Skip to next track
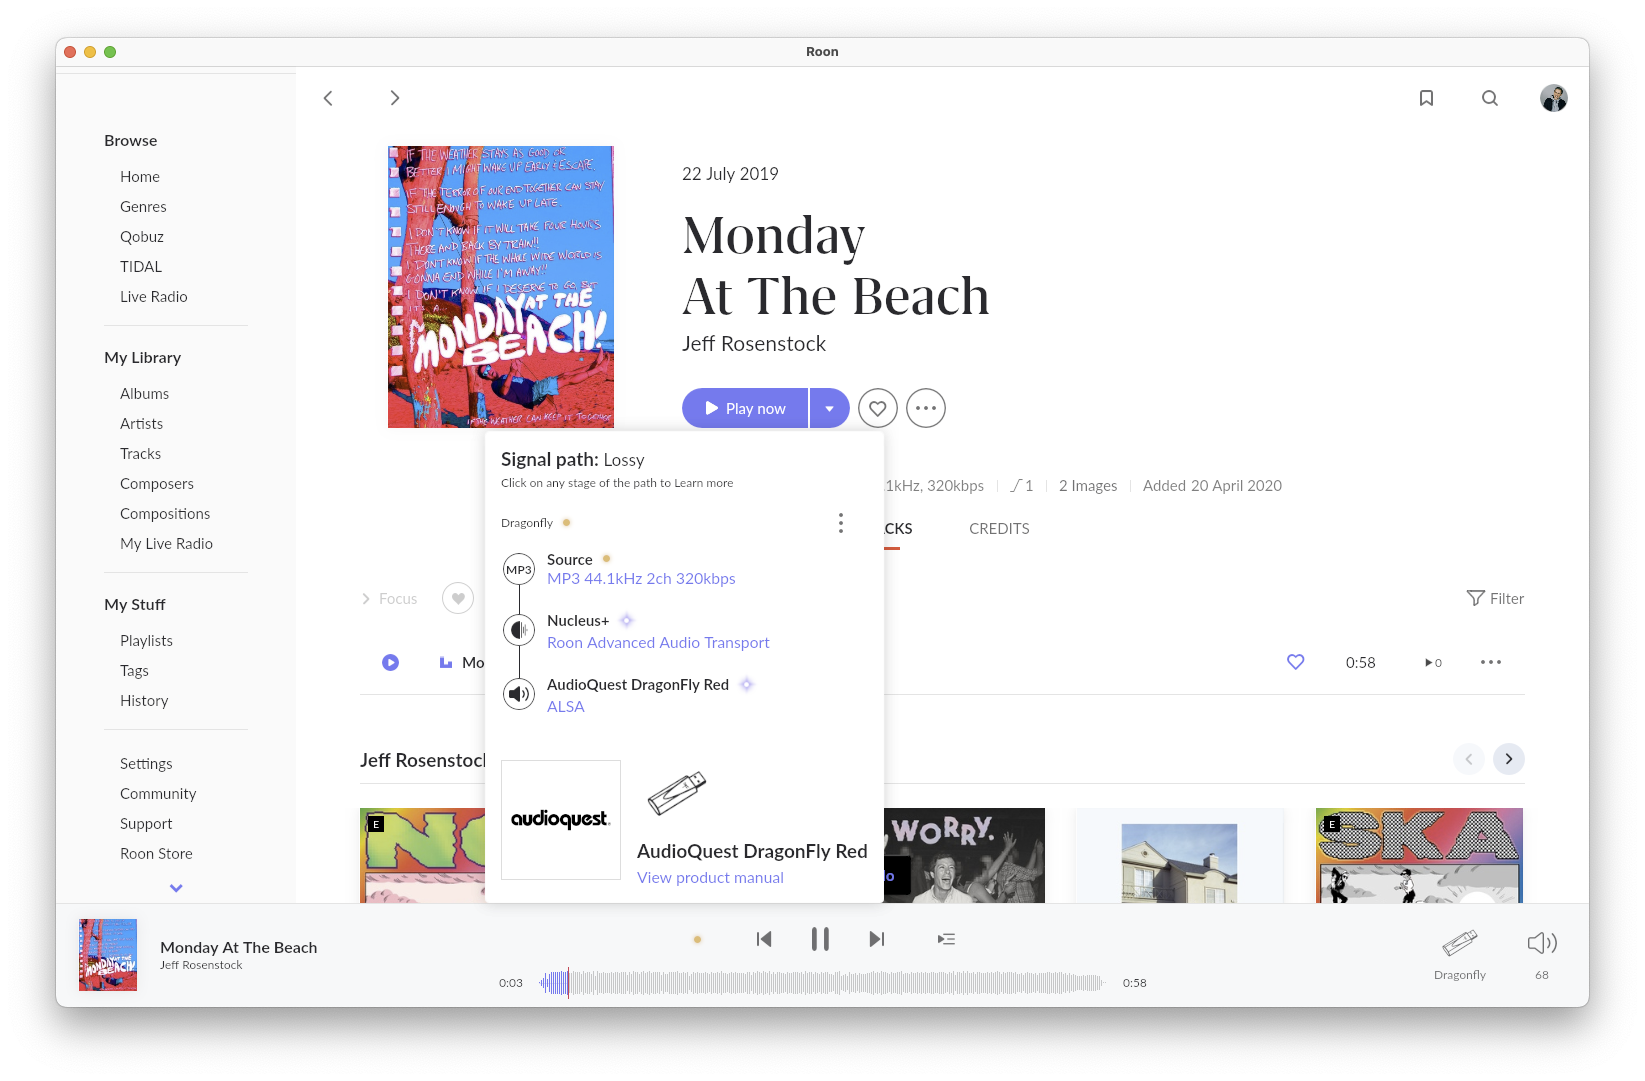This screenshot has height=1081, width=1645. [x=877, y=939]
